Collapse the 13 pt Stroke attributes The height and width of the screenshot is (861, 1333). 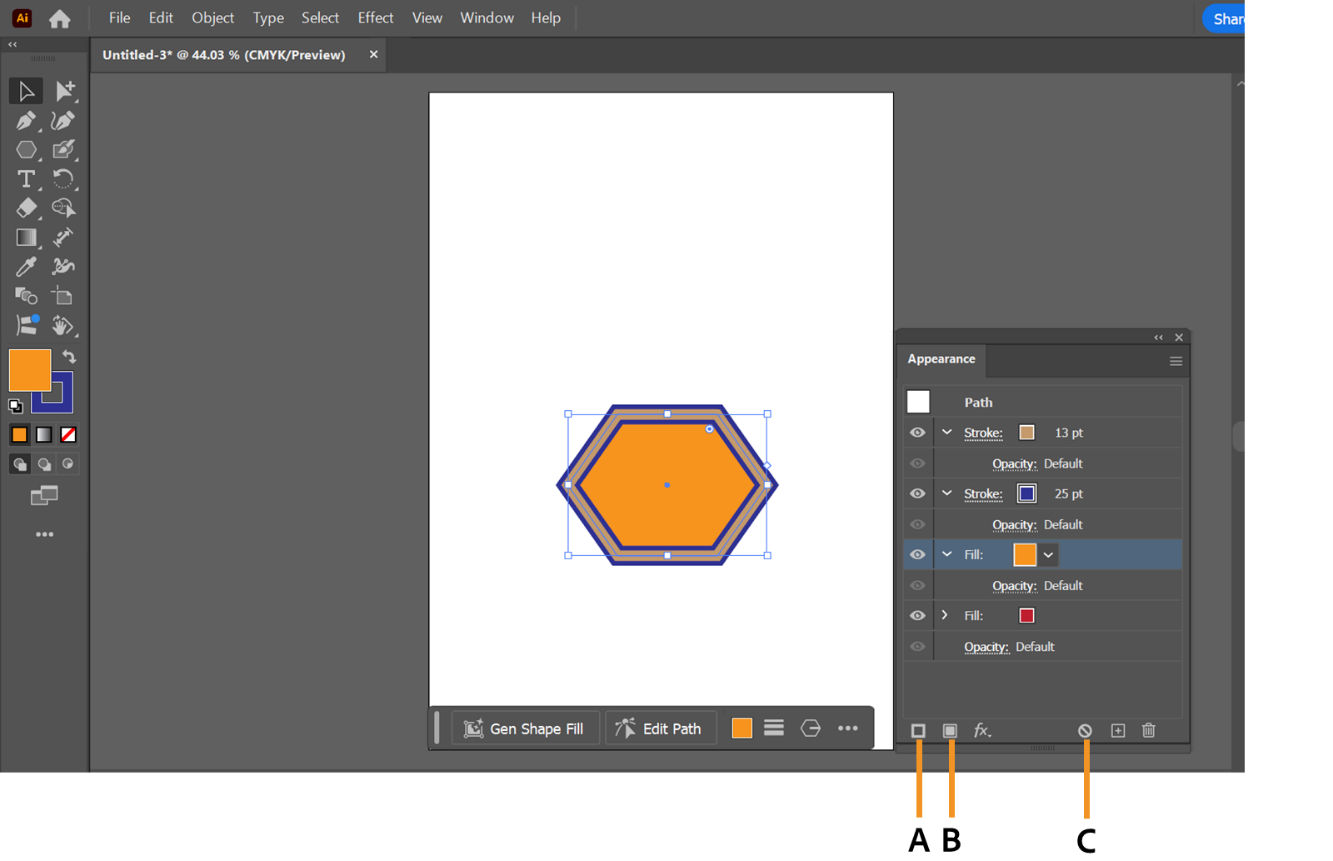pos(946,432)
